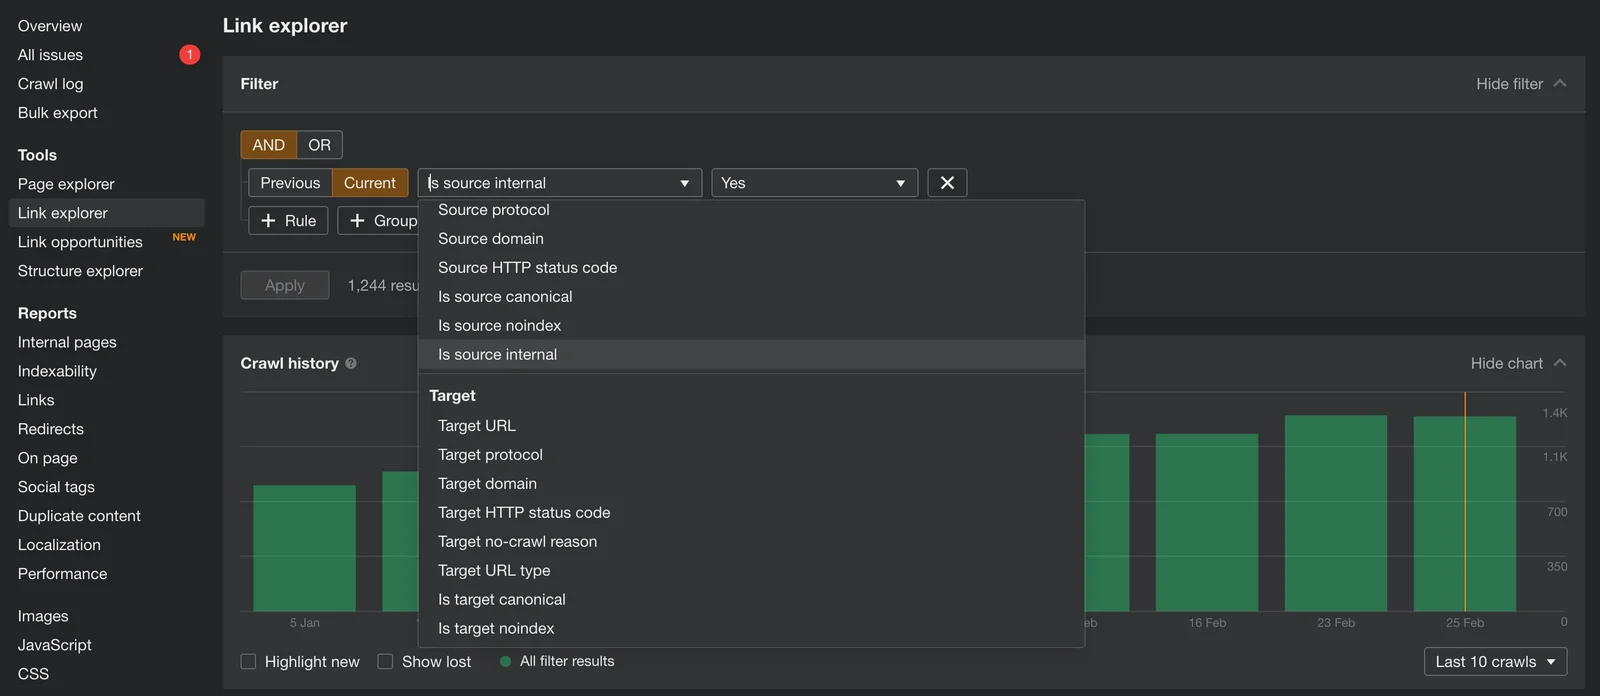Choose Is source canonical option

point(505,297)
